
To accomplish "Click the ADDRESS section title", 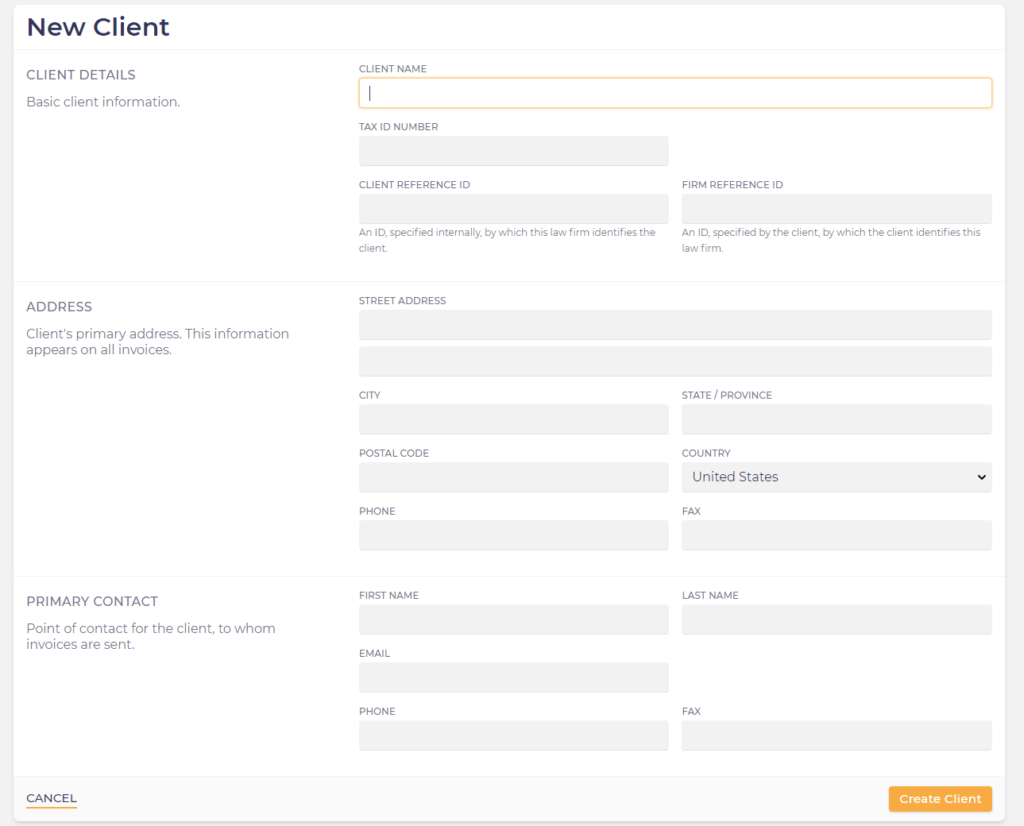I will click(x=59, y=307).
